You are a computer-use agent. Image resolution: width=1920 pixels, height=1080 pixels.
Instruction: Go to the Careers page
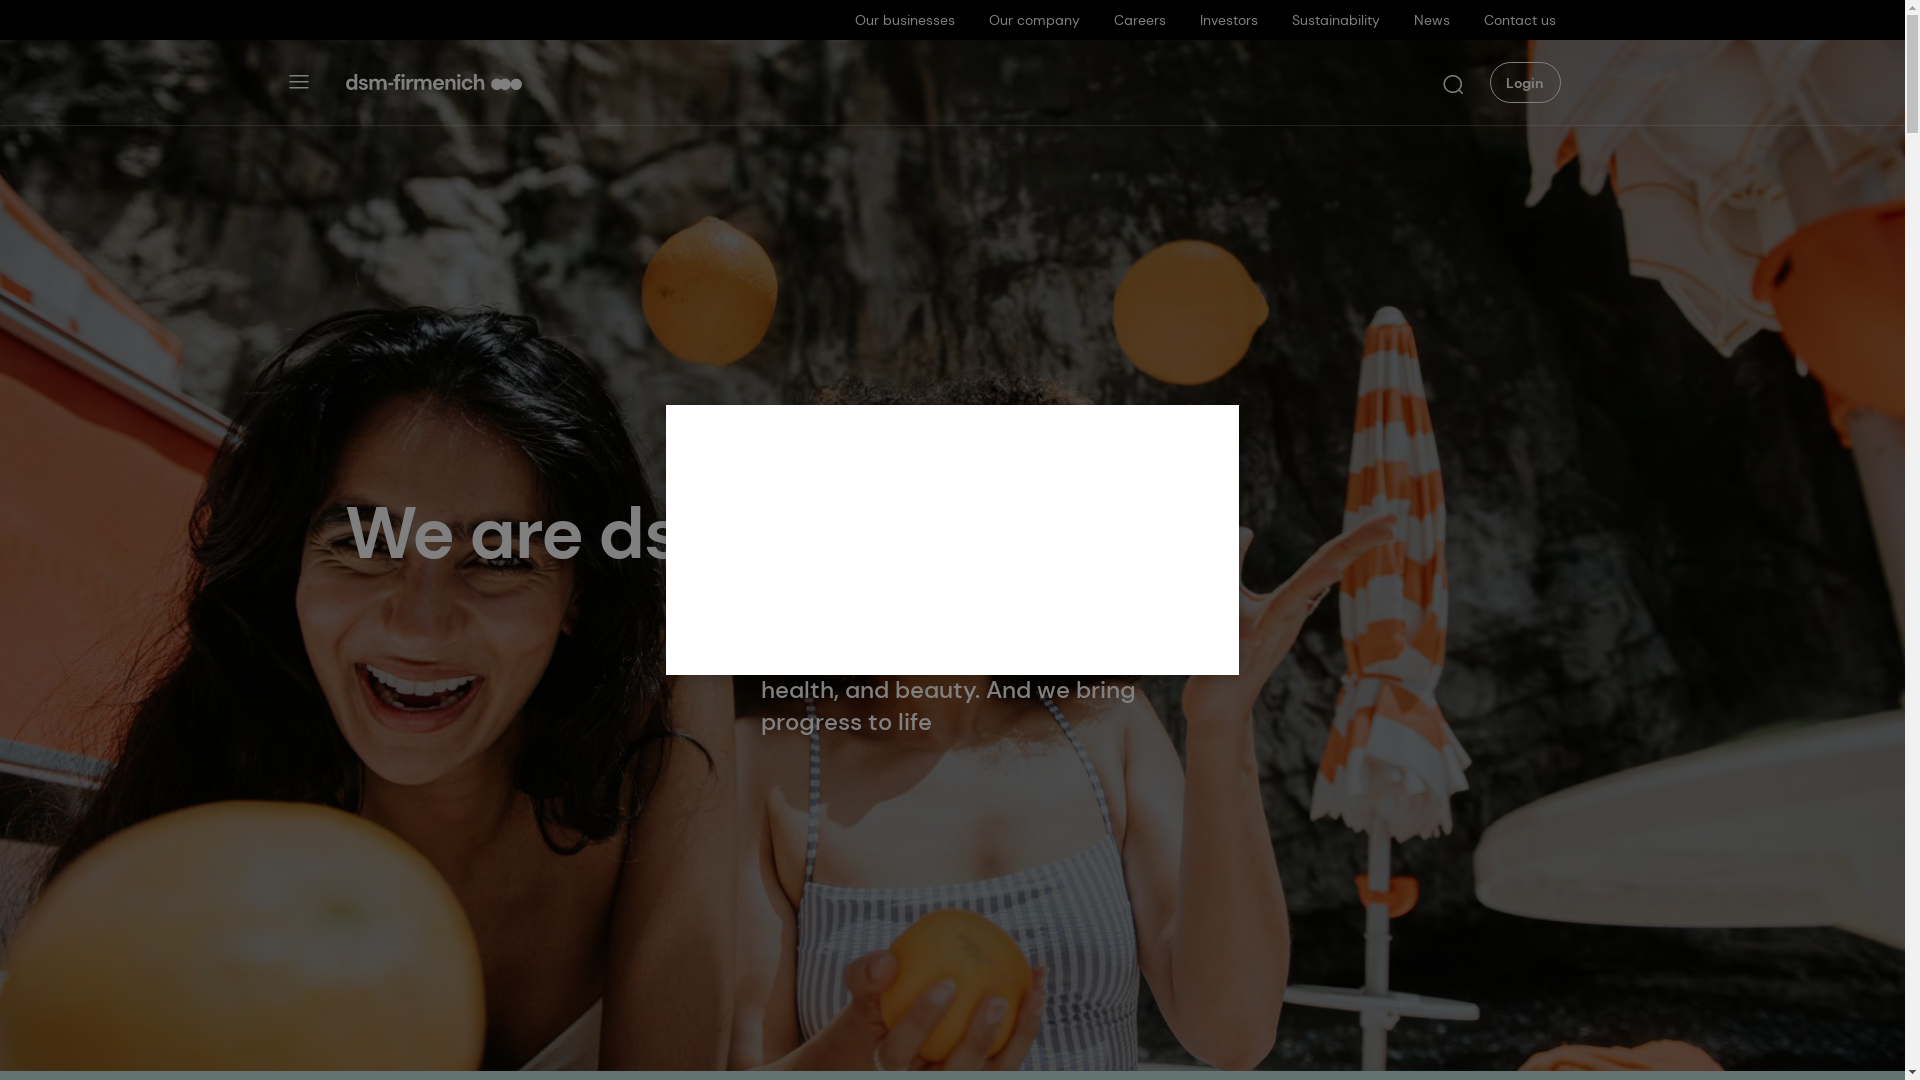pyautogui.click(x=1139, y=20)
